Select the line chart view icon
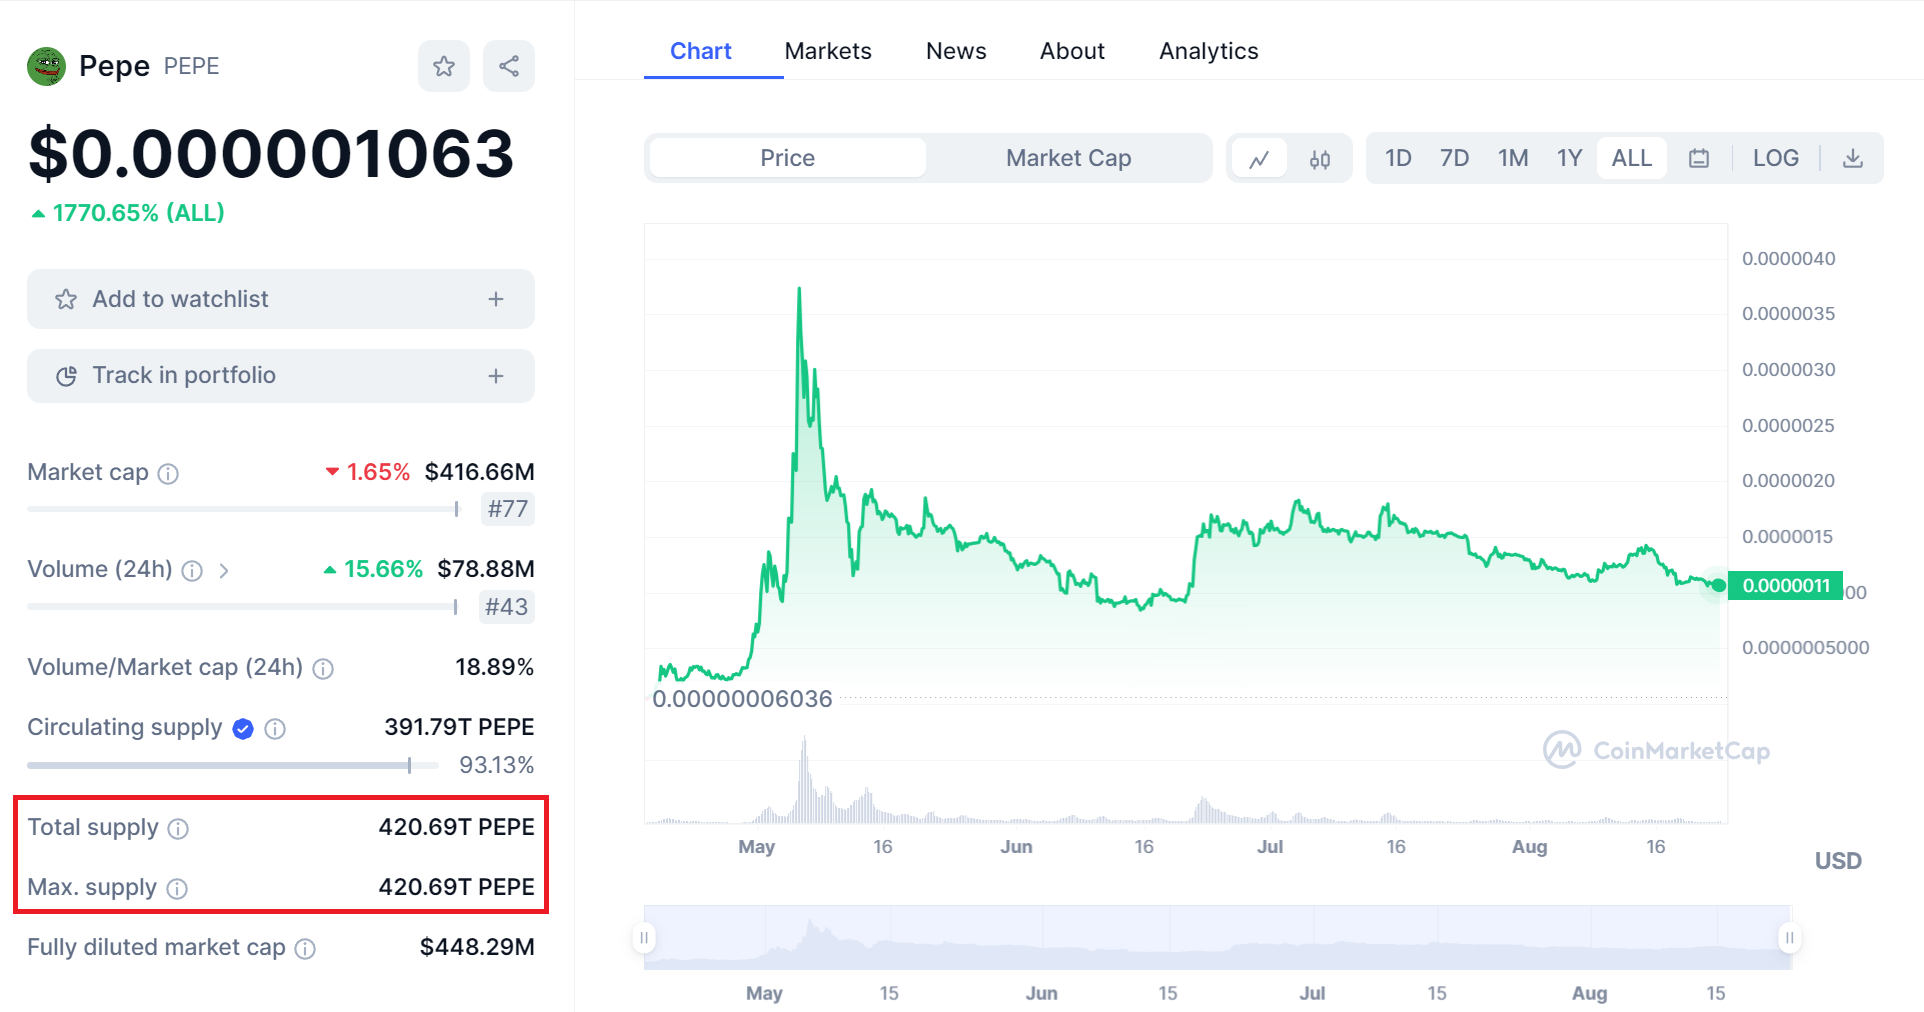This screenshot has width=1924, height=1012. [x=1259, y=158]
